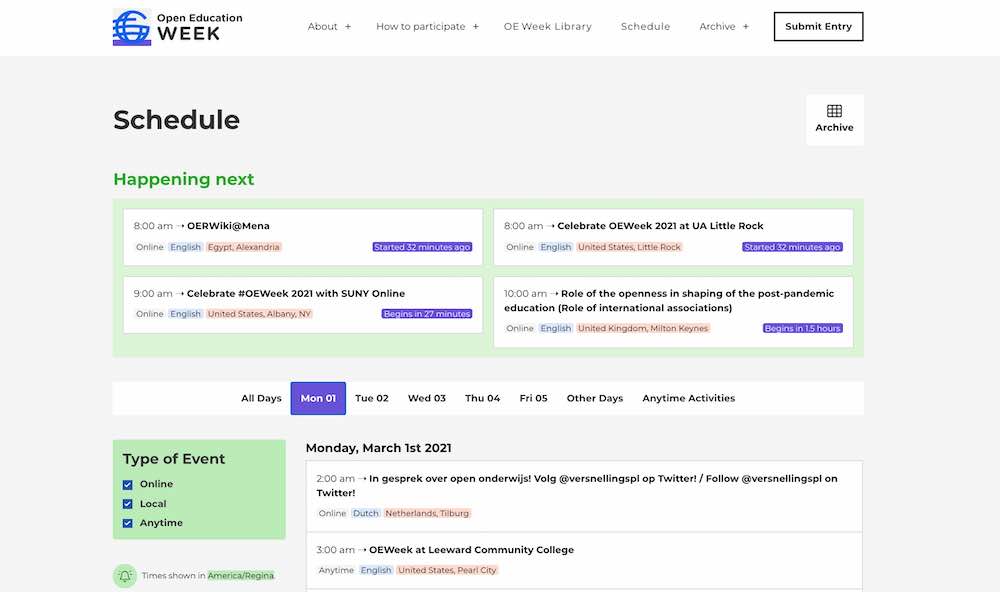Go to the OE Week Library page
Screen dimensions: 1000x592
547,26
